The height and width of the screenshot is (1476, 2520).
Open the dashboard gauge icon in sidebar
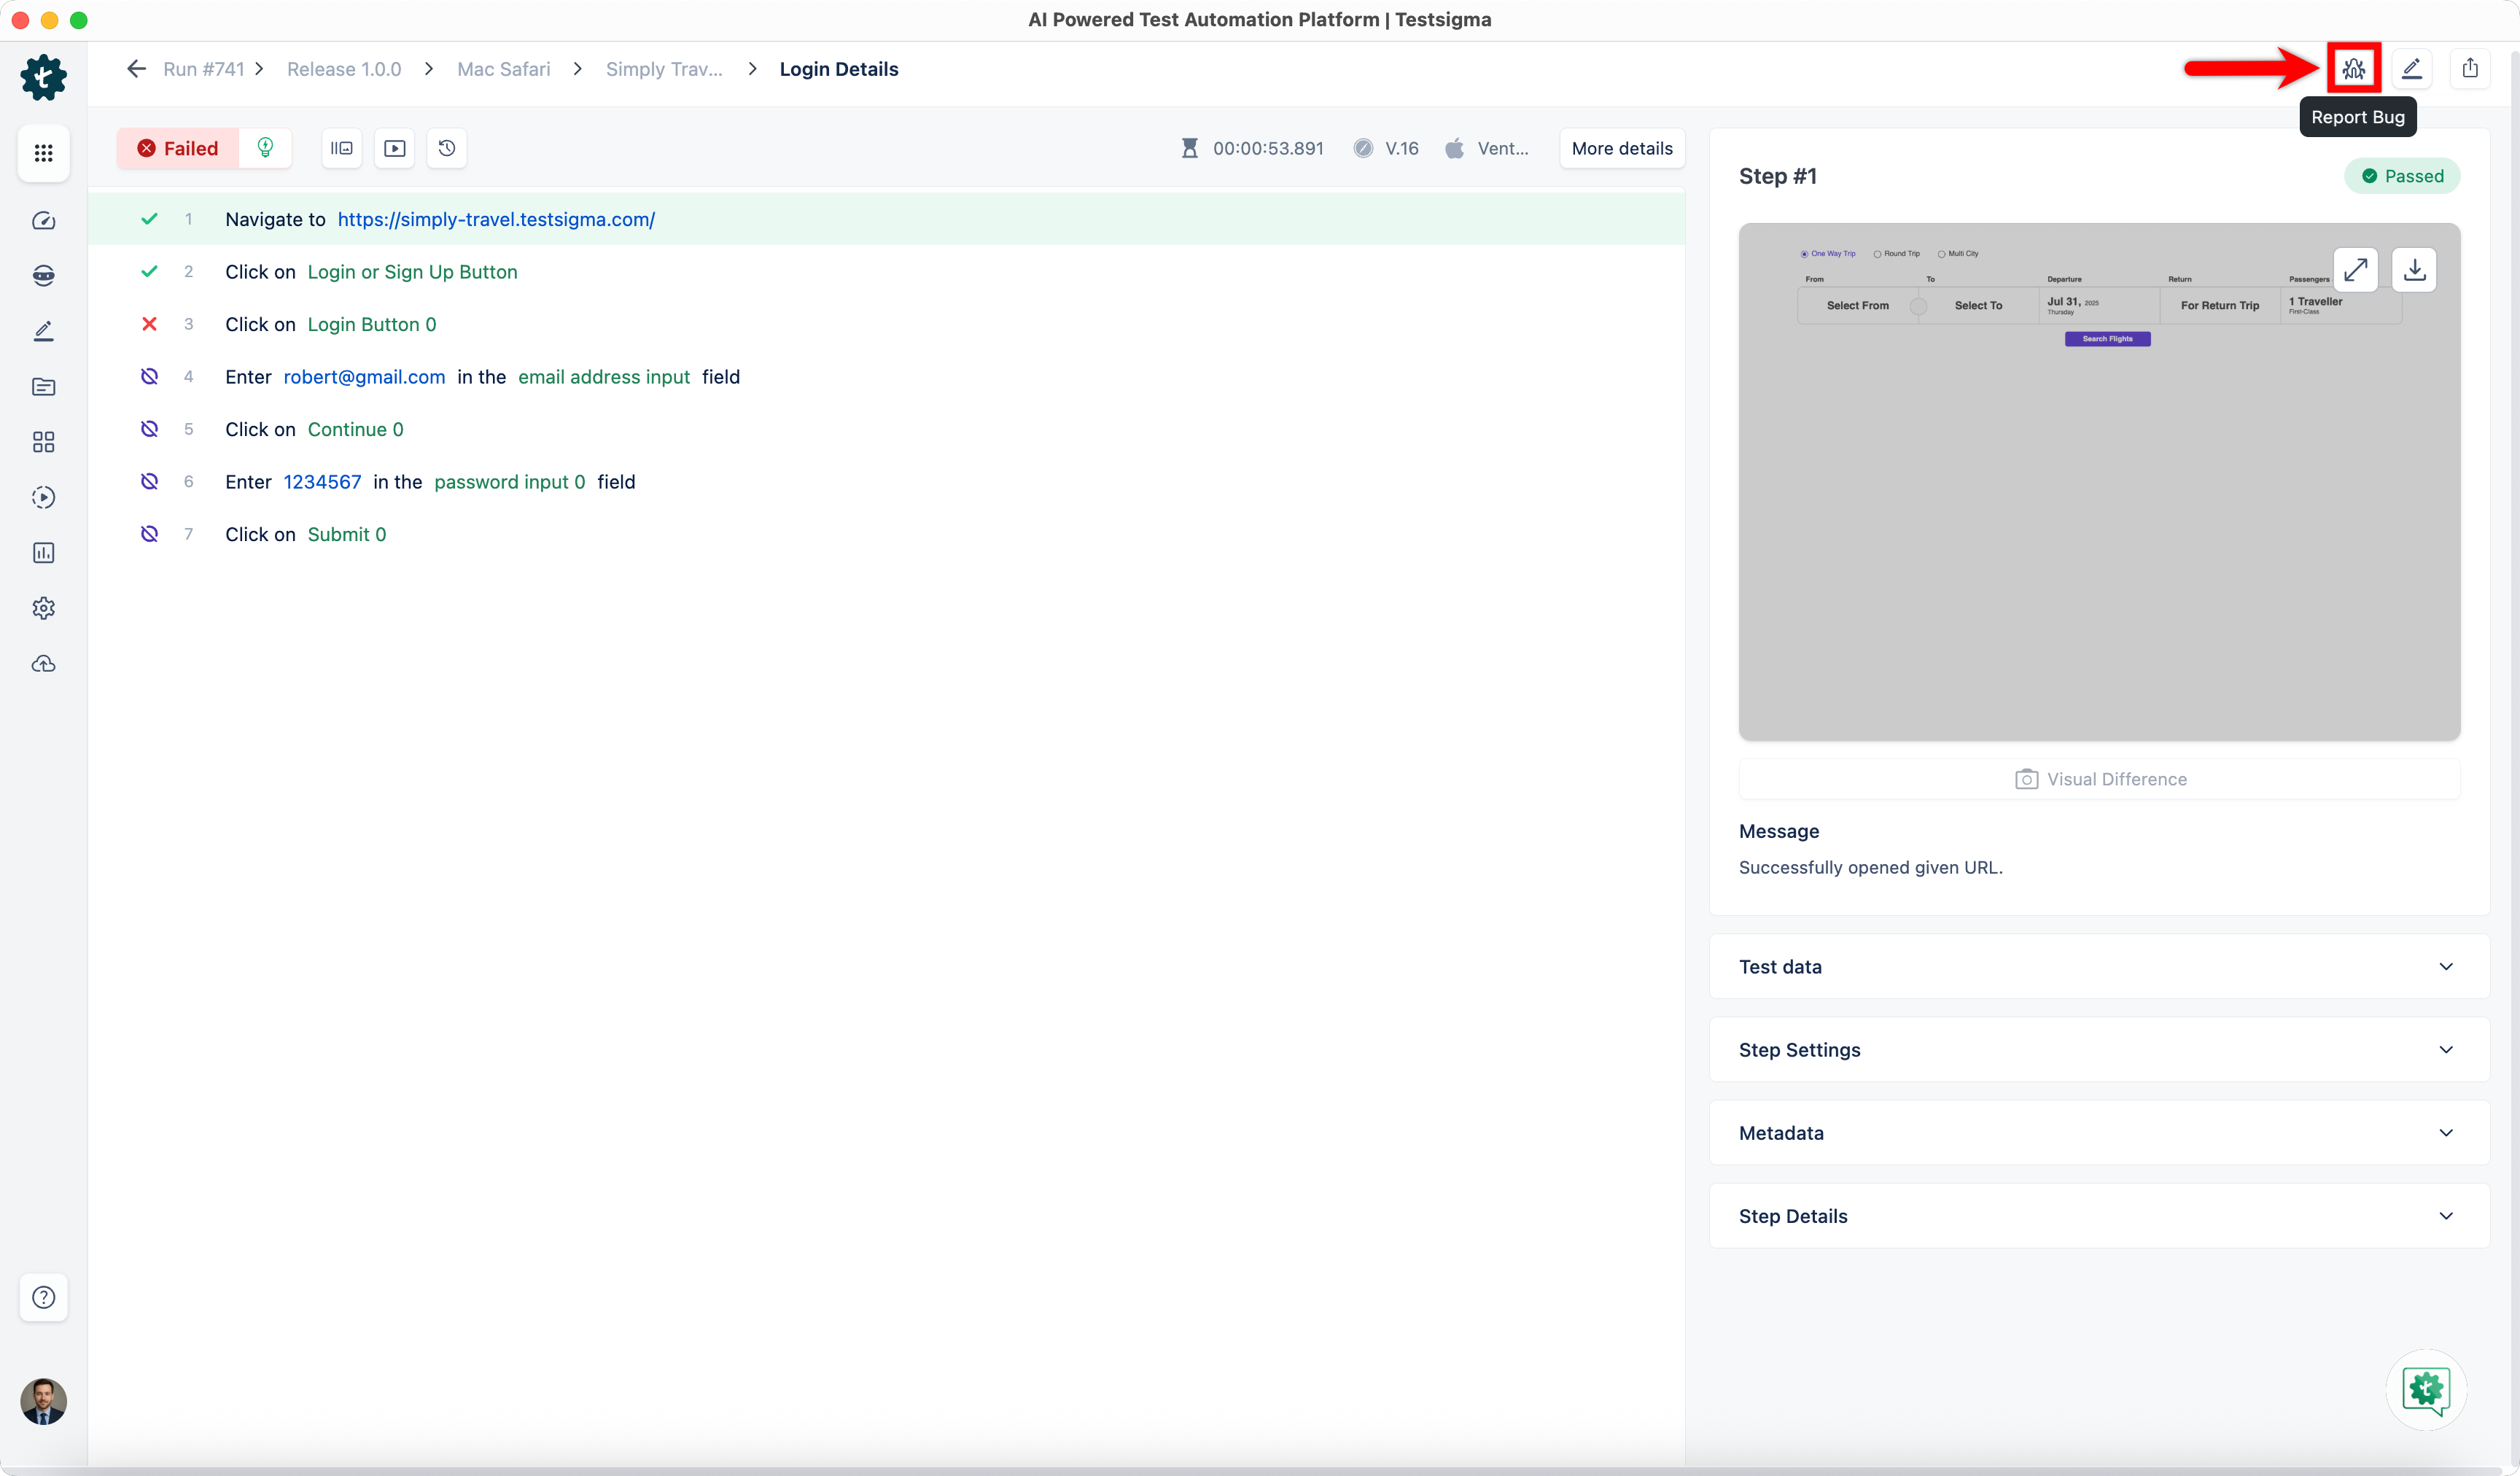pyautogui.click(x=43, y=220)
